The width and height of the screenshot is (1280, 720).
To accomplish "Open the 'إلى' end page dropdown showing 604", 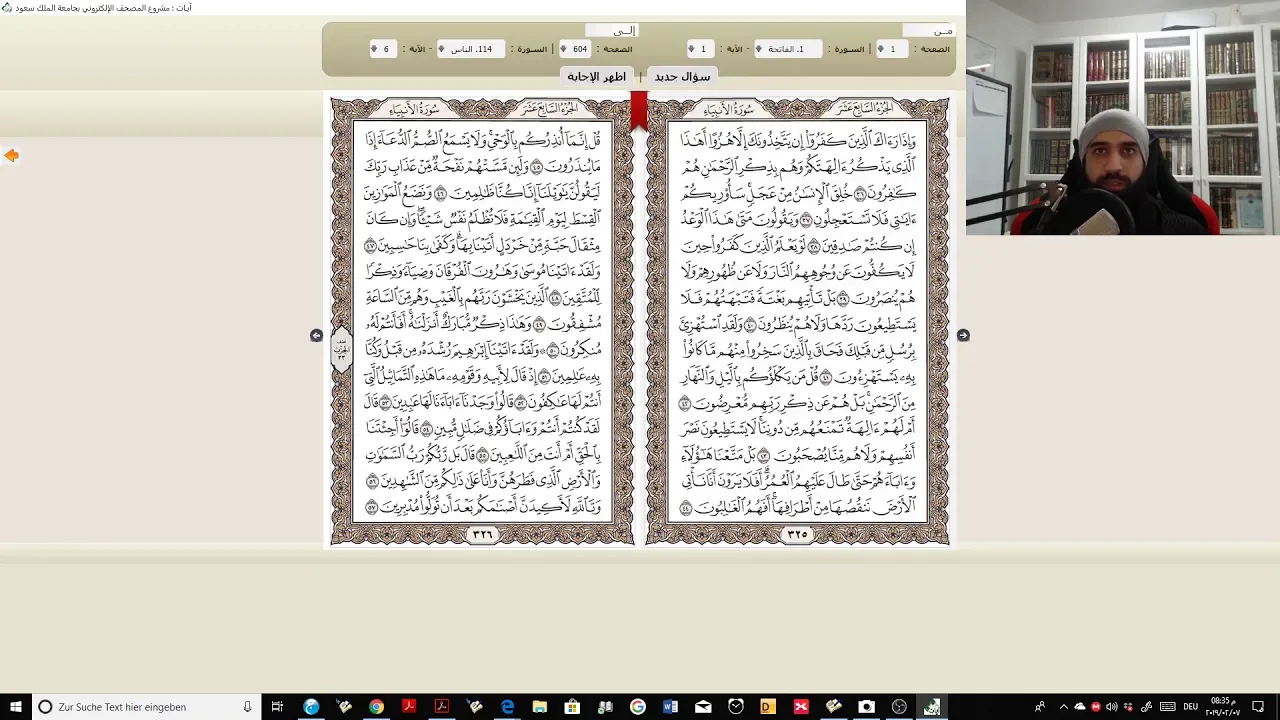I will (576, 49).
